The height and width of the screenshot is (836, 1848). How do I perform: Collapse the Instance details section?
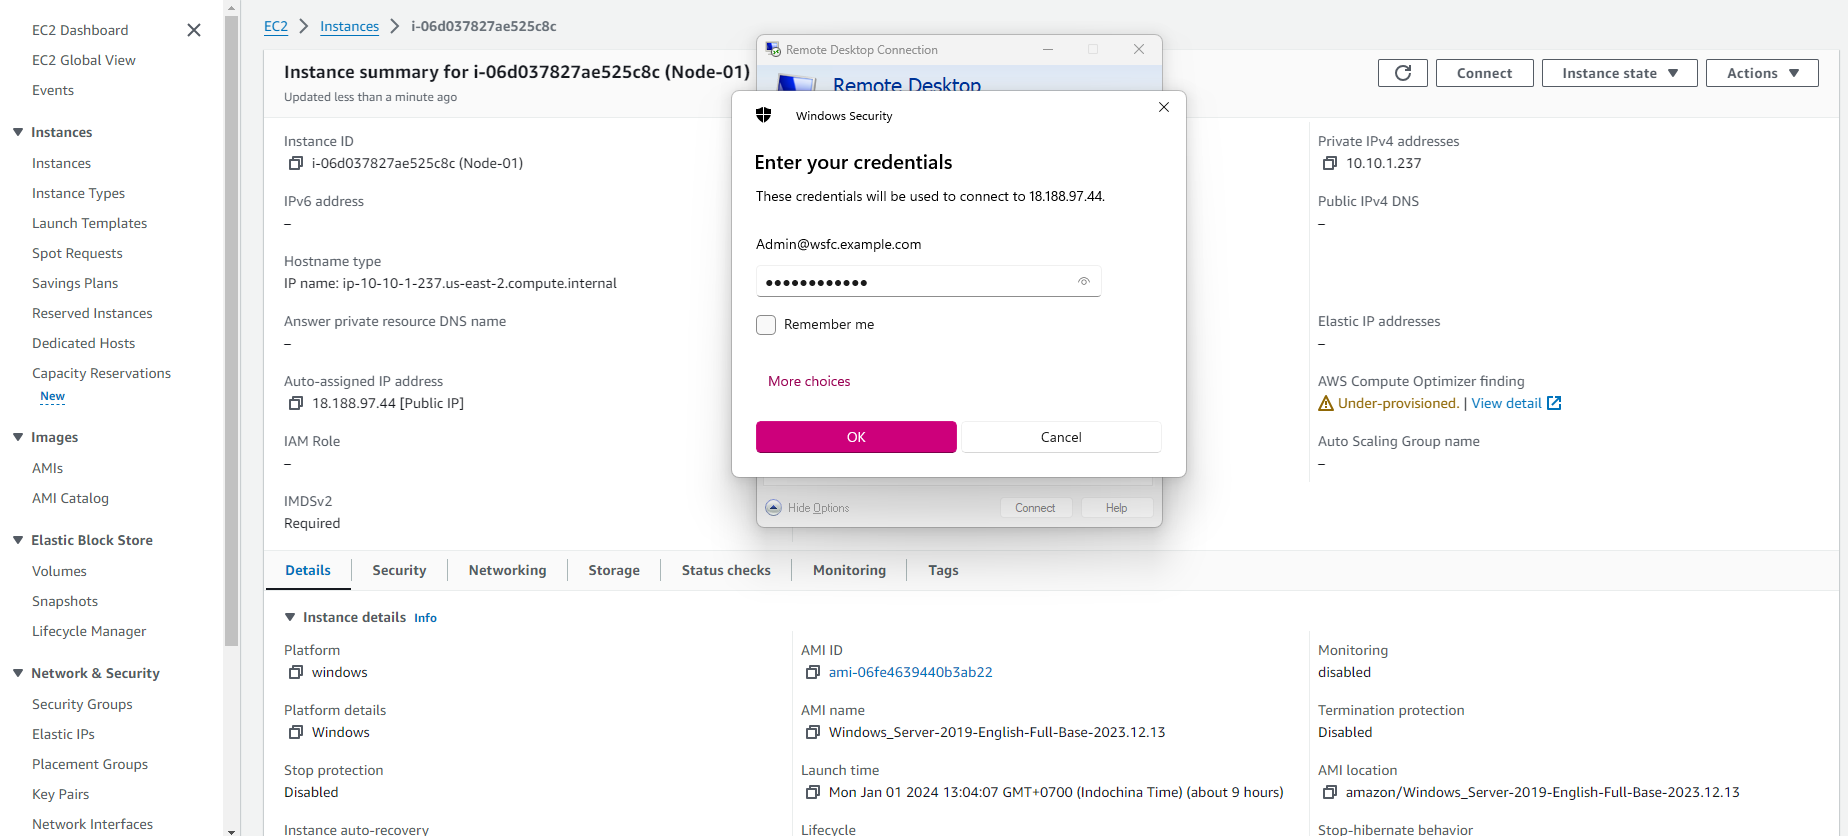(290, 617)
